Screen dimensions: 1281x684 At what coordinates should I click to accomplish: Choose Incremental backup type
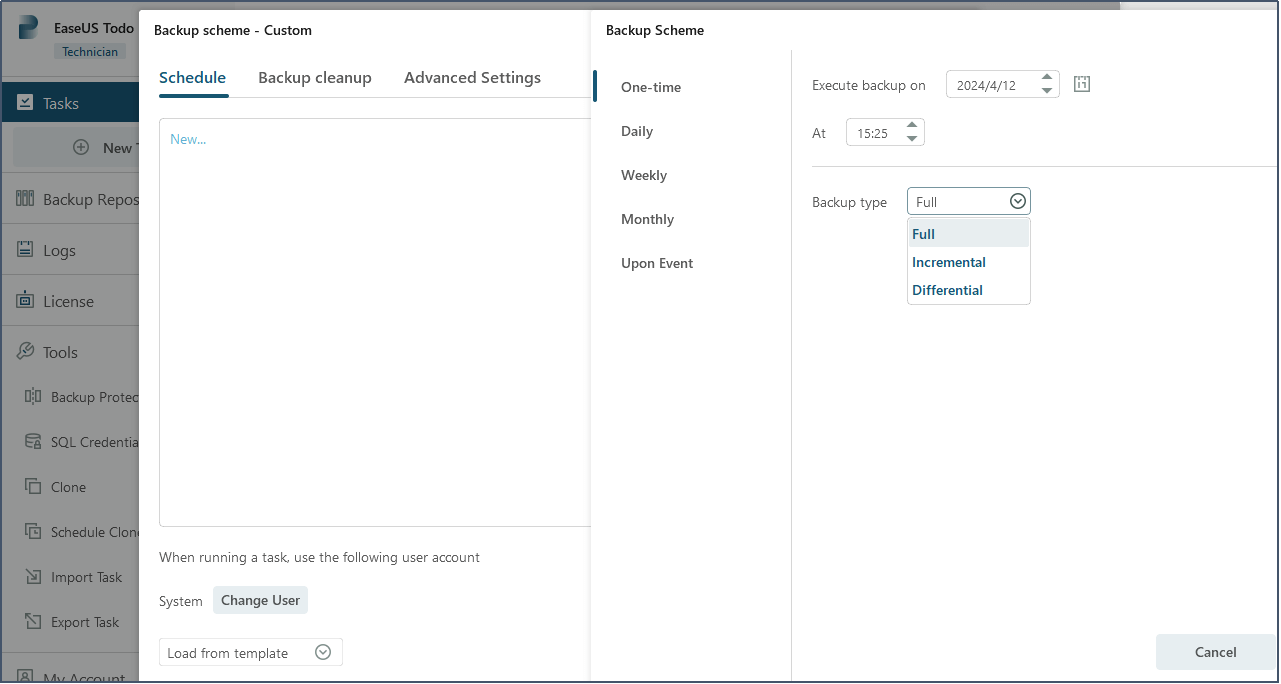click(x=948, y=262)
